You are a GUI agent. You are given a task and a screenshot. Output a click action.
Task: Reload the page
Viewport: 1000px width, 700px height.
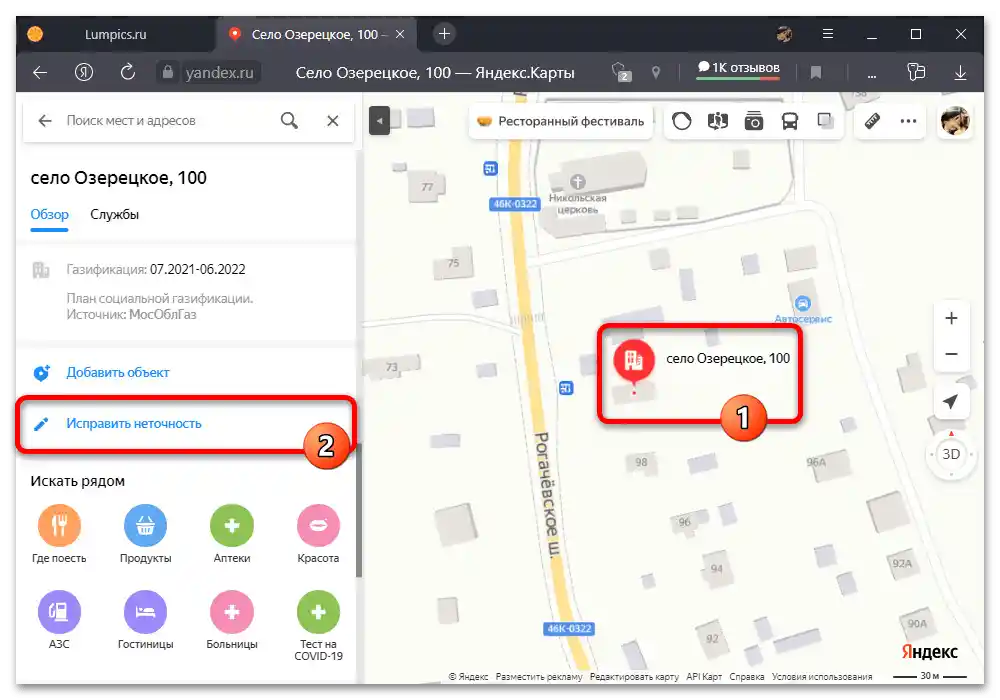click(x=128, y=72)
